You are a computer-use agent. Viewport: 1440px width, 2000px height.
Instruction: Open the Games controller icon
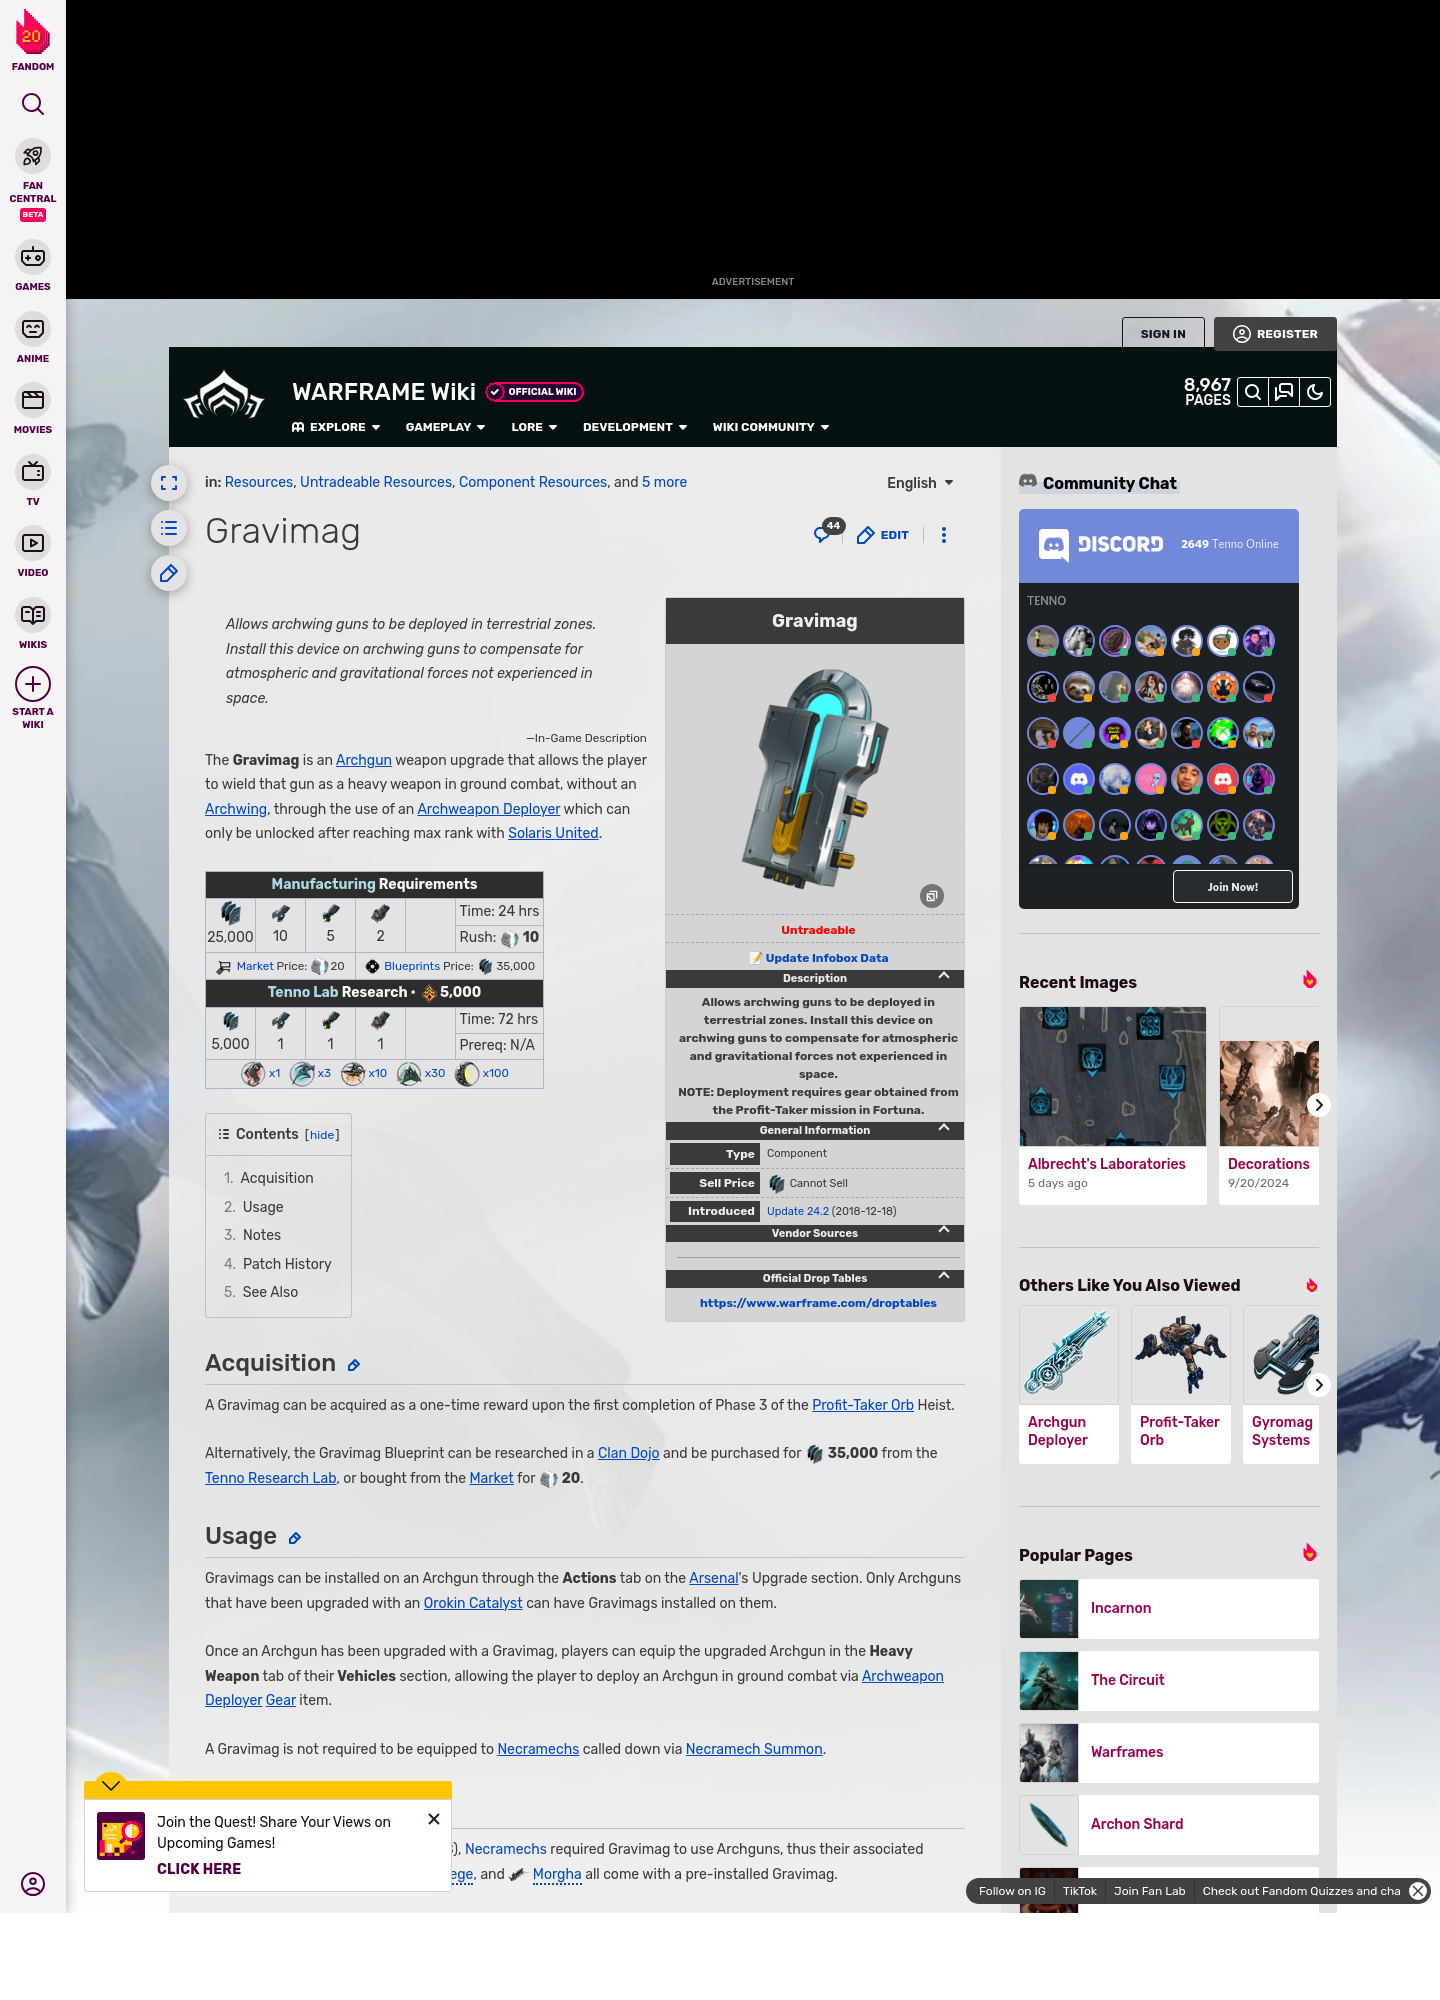click(x=33, y=257)
